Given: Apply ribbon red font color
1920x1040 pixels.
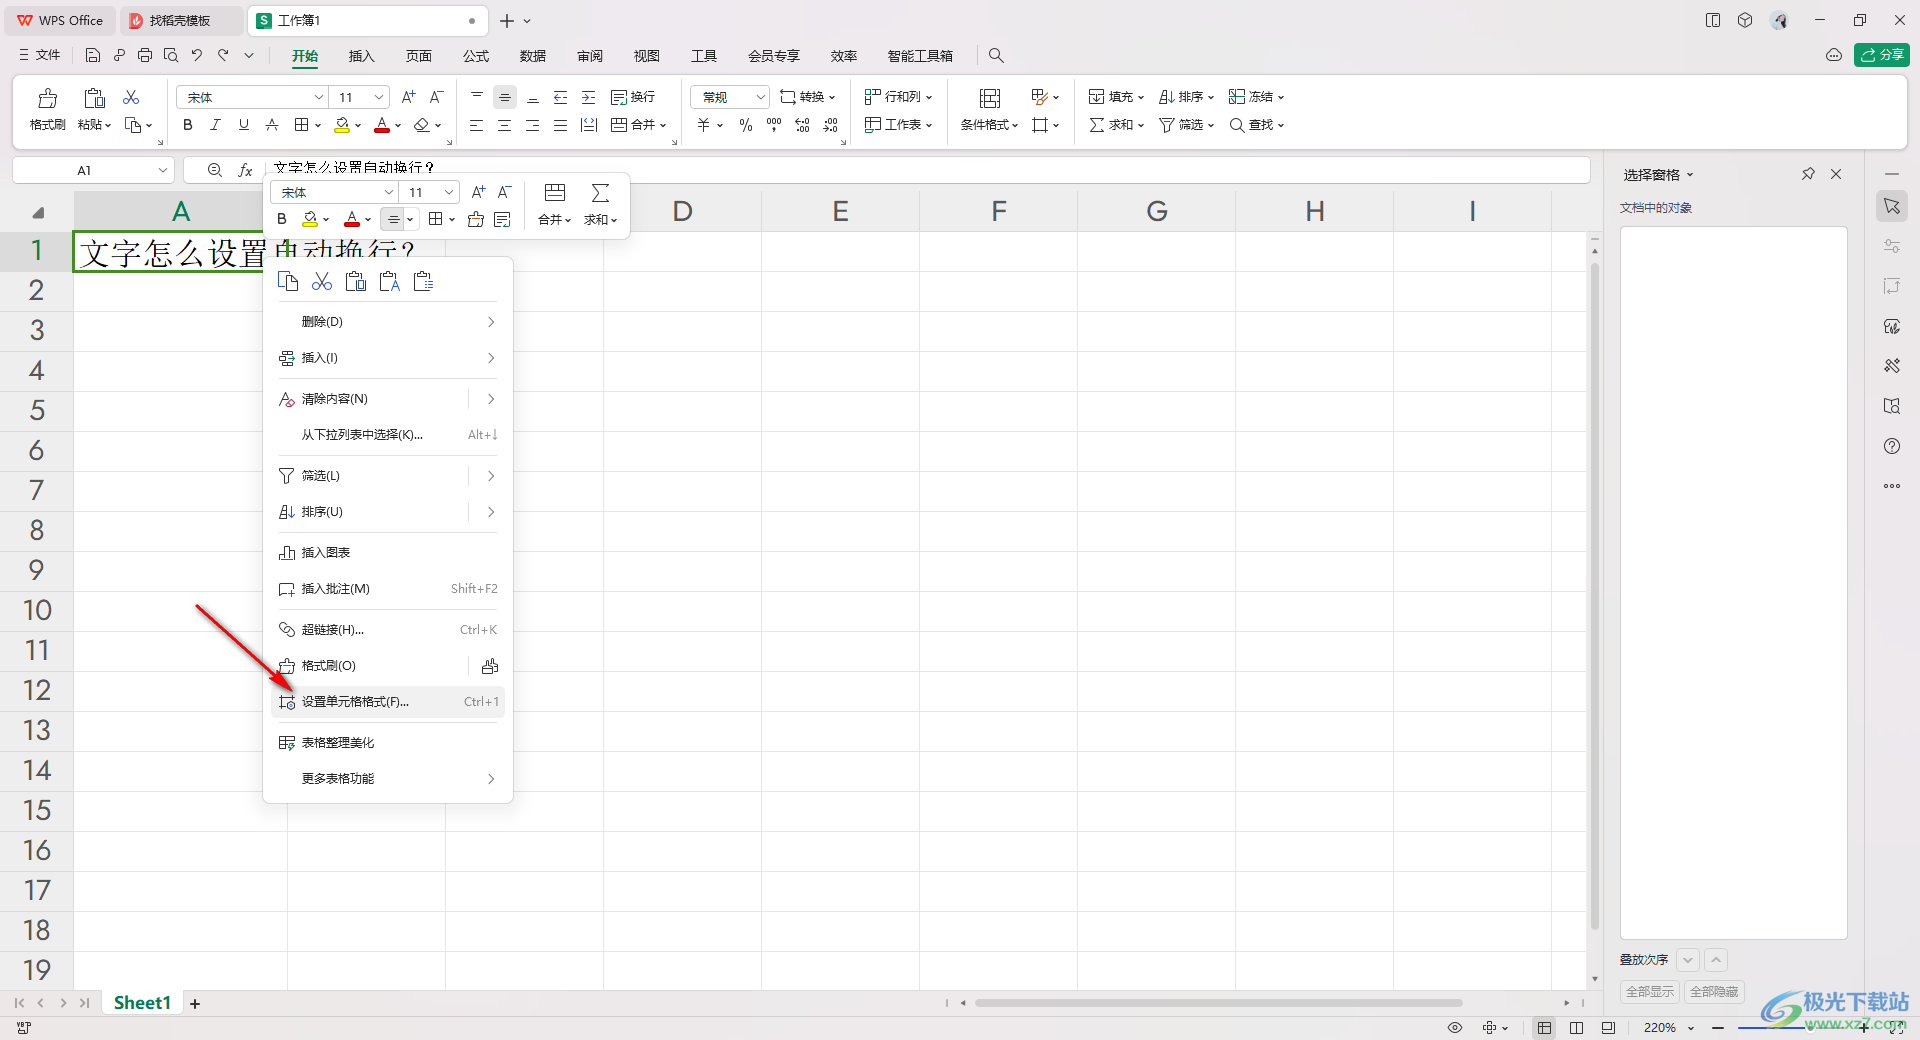Looking at the screenshot, I should coord(382,125).
